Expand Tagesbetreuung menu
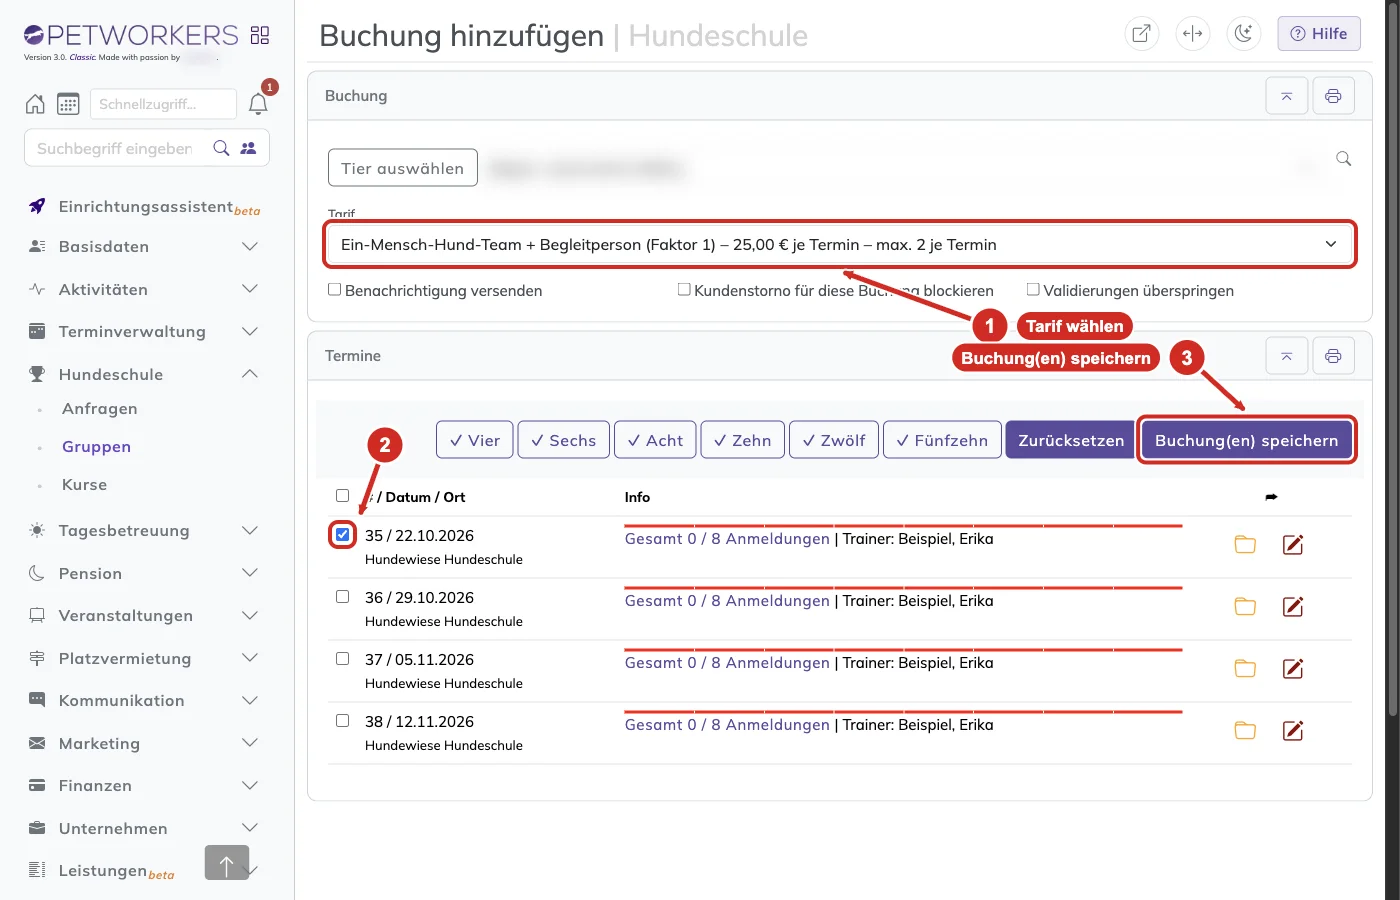 [143, 530]
